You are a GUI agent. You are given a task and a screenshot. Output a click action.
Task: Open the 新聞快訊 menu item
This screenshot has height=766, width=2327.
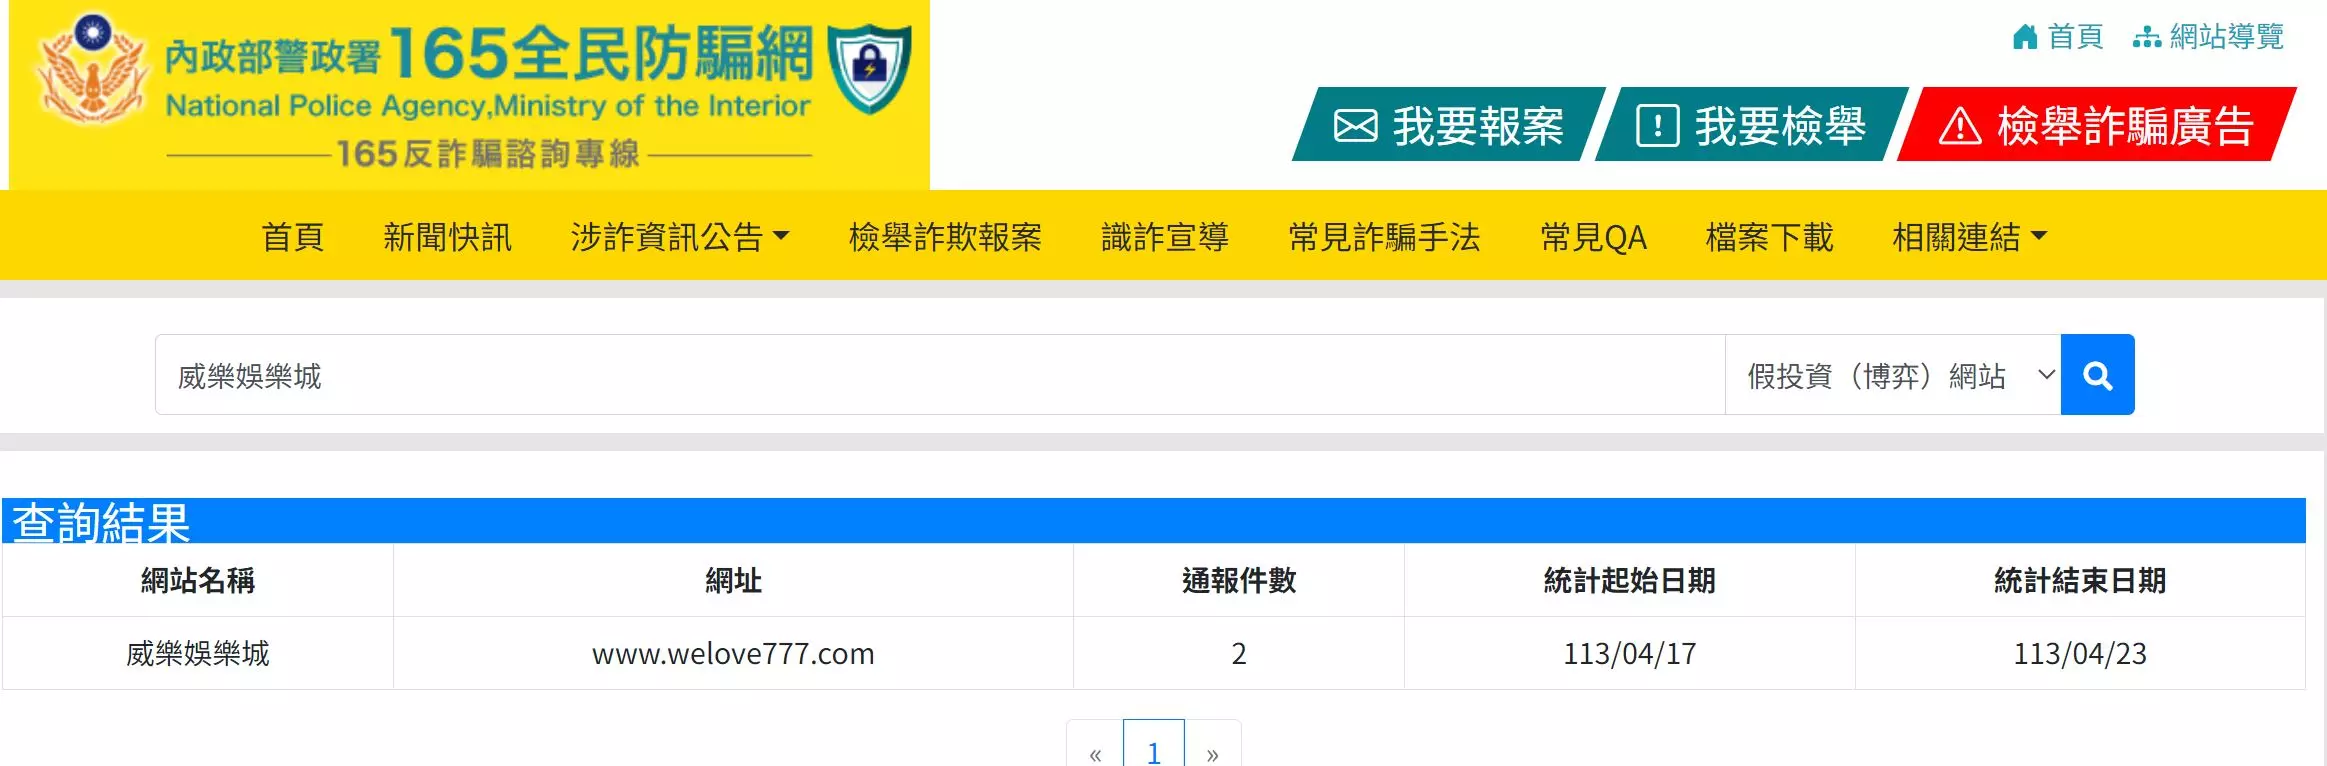[448, 237]
